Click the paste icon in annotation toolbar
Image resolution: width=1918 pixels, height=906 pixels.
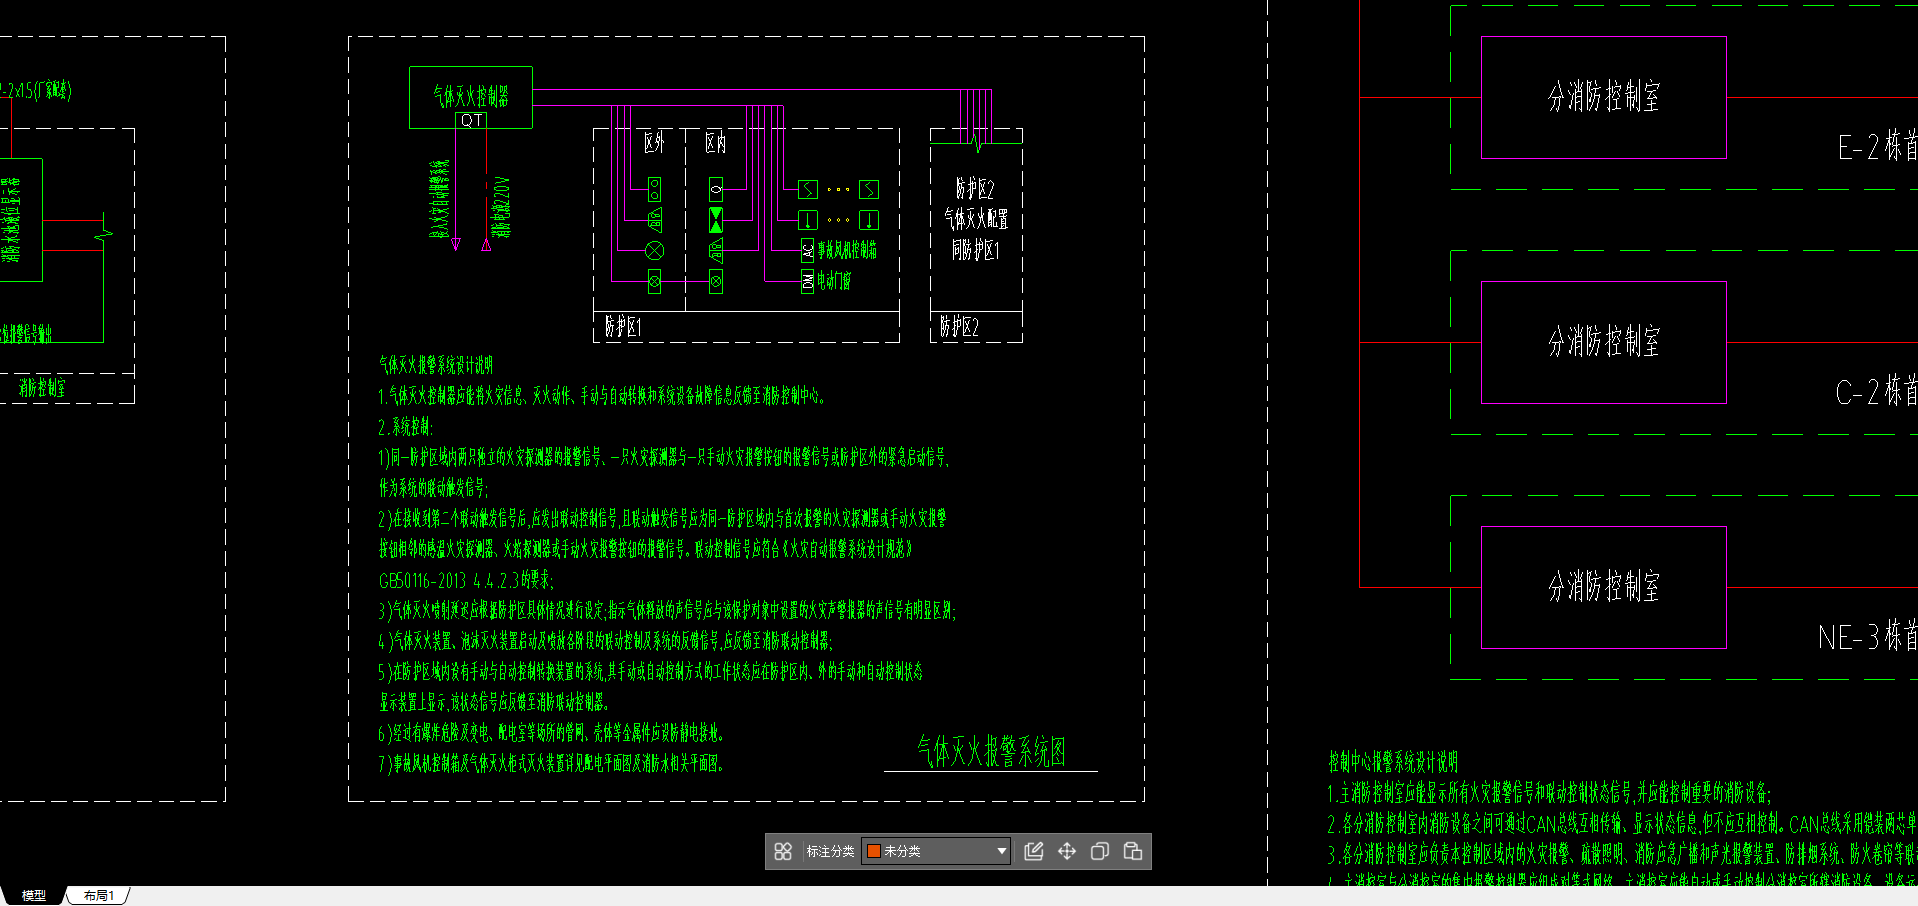(x=1133, y=851)
